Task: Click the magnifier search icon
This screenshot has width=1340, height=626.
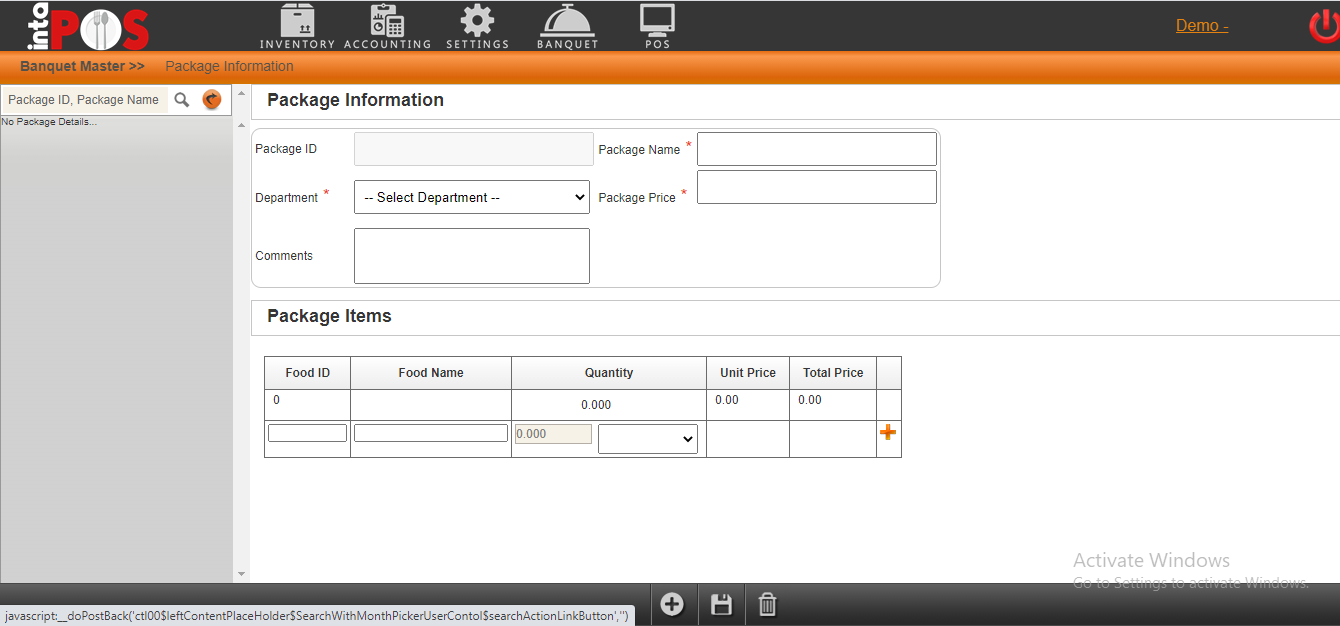Action: coord(182,100)
